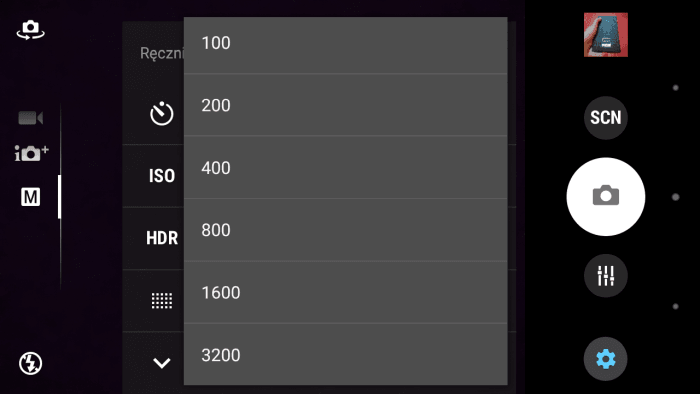Open manual adjustment sliders button
Image resolution: width=700 pixels, height=394 pixels.
pos(606,276)
